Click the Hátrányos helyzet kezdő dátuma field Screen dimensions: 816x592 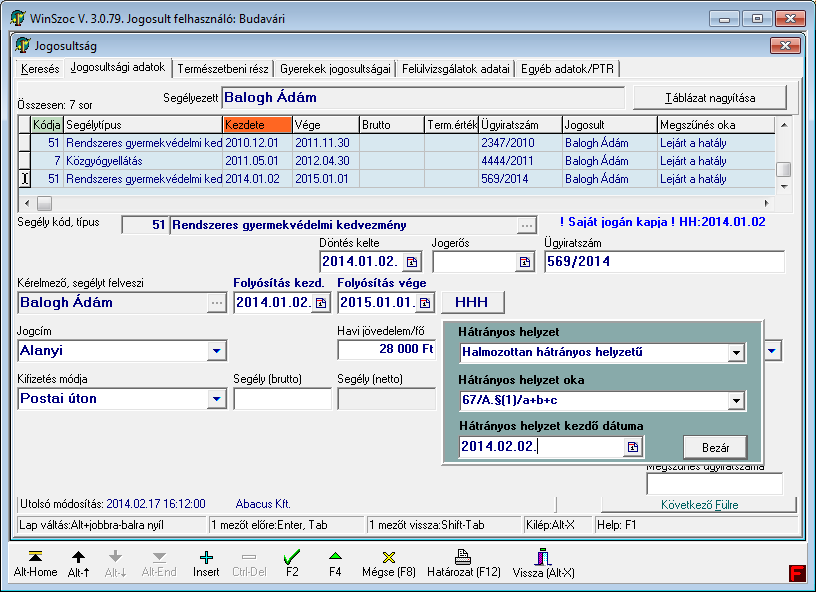542,447
